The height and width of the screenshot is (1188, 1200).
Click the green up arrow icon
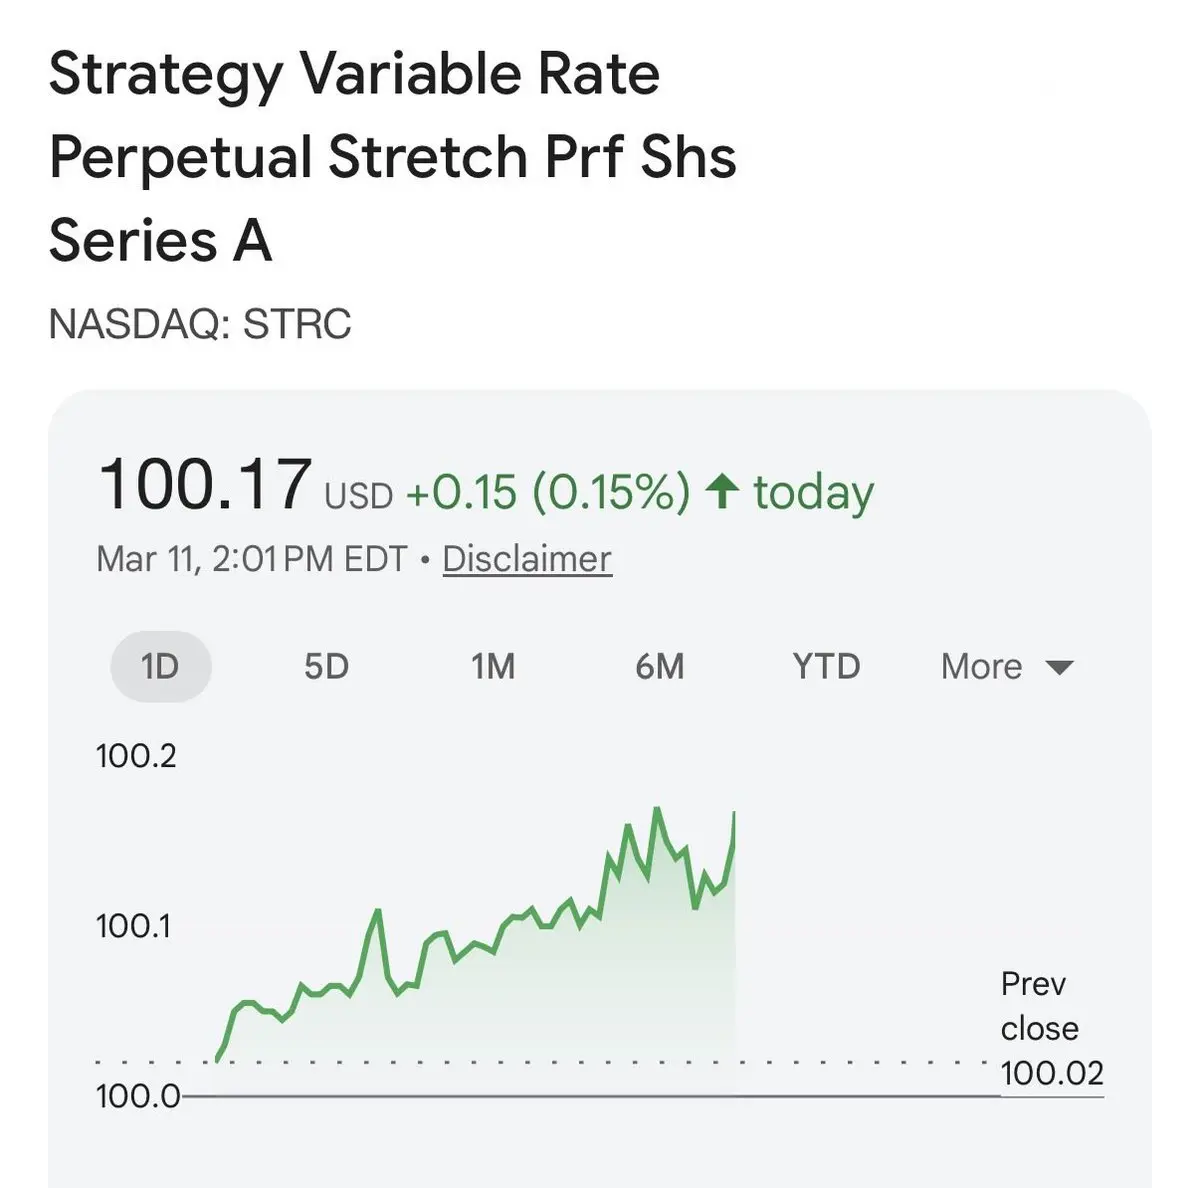coord(722,491)
